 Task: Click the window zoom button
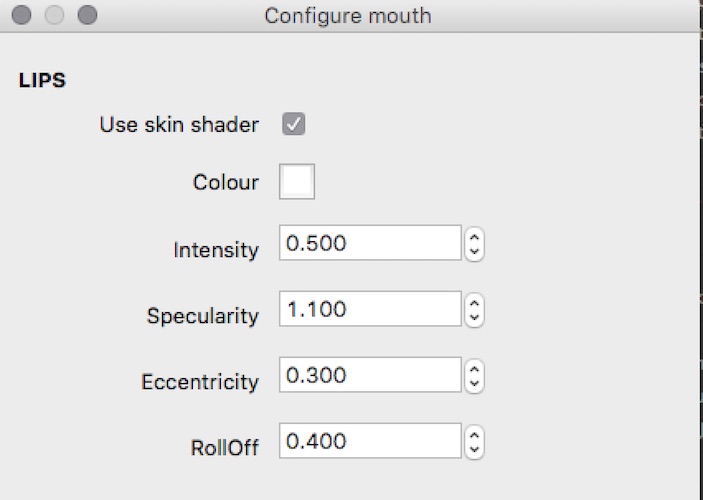click(x=87, y=16)
